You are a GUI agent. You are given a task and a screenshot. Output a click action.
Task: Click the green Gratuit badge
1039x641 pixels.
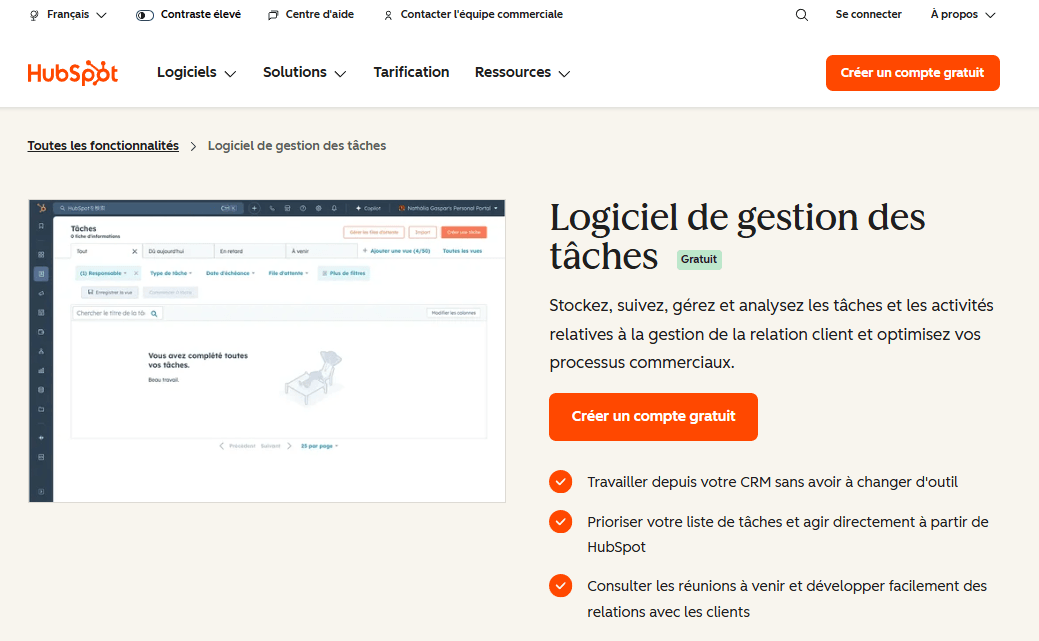click(699, 259)
